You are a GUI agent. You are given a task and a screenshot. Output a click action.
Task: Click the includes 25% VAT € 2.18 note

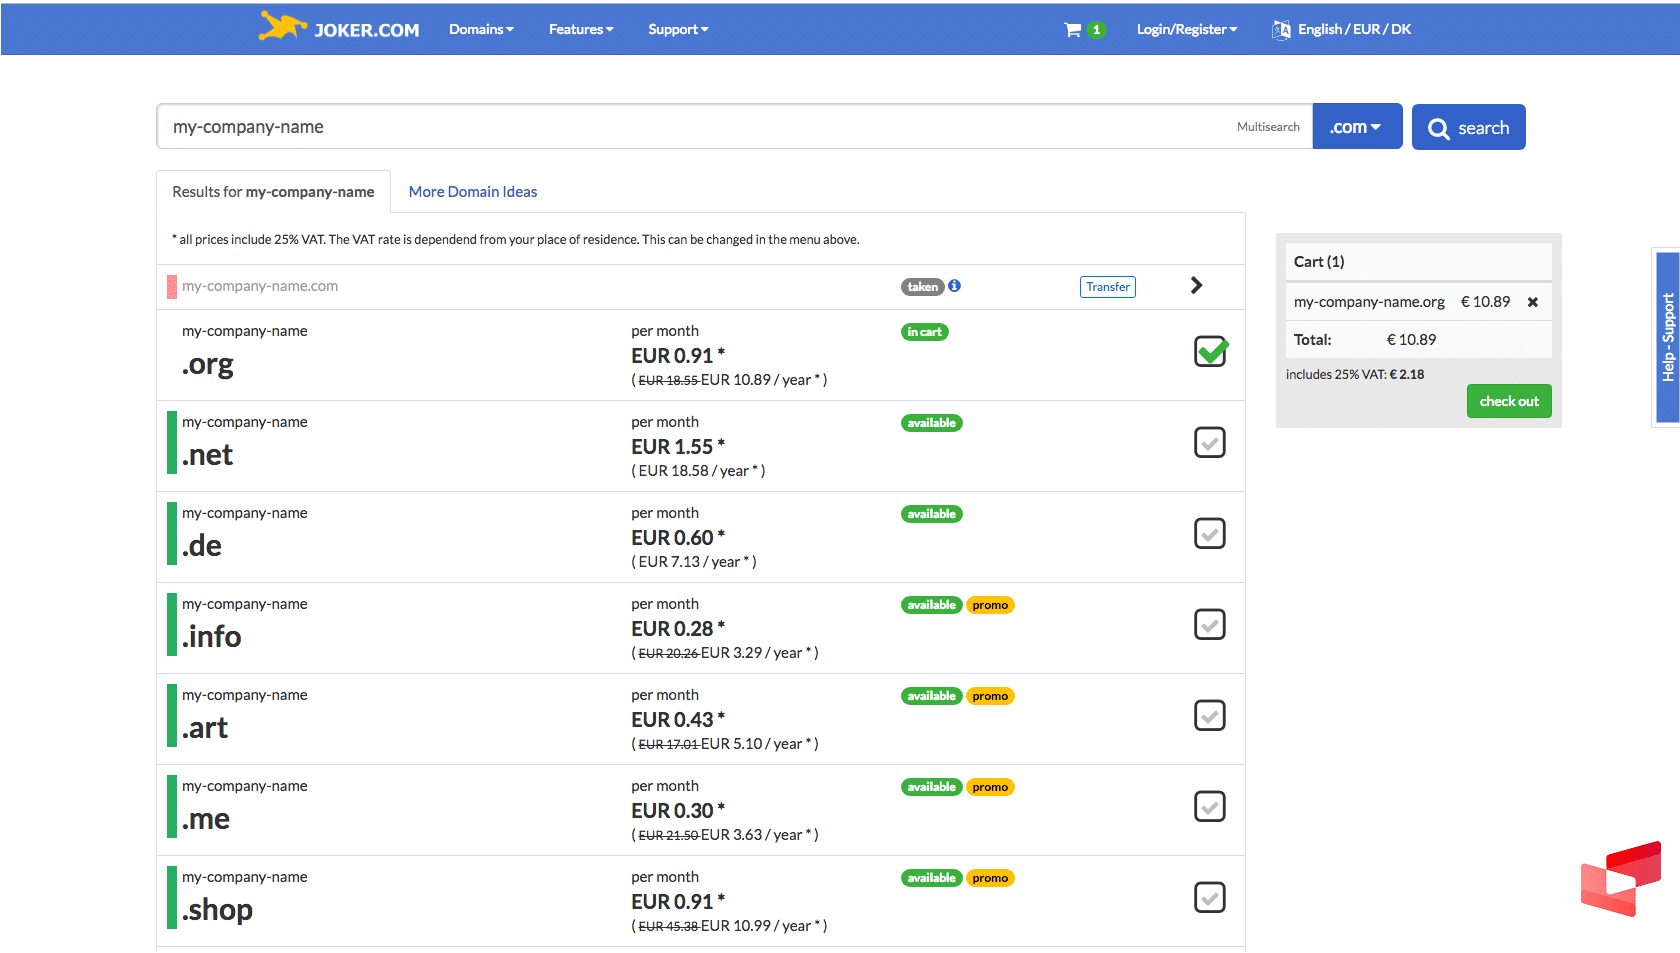pos(1355,375)
